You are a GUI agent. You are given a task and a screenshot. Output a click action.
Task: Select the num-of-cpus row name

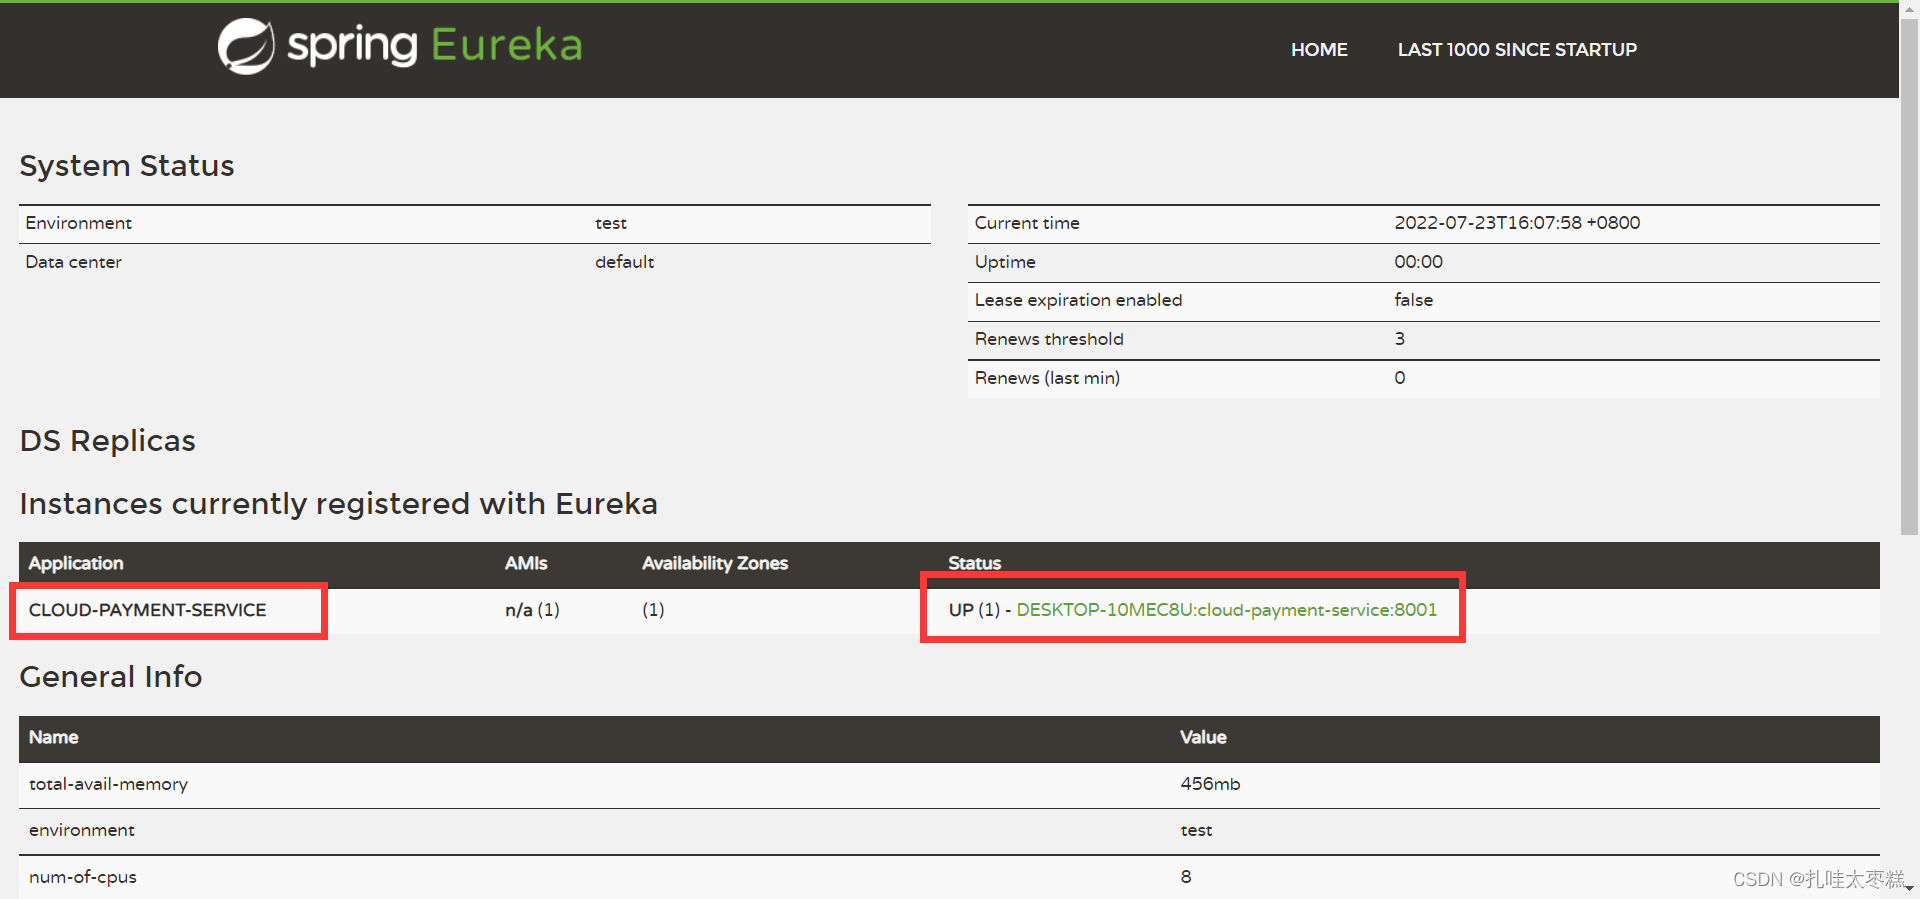(x=83, y=878)
